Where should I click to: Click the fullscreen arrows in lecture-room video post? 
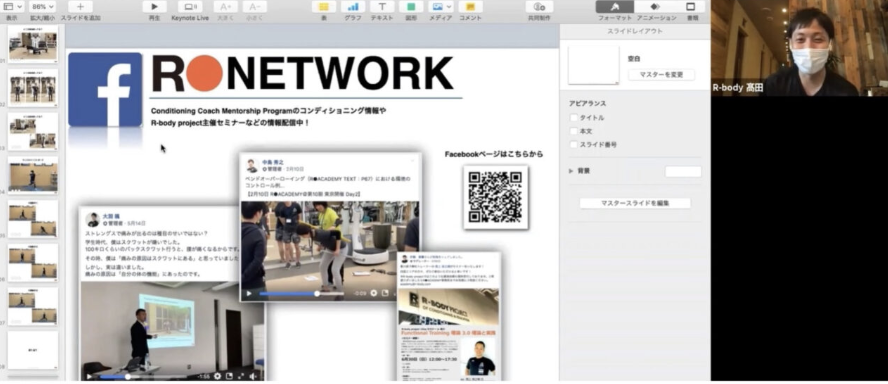[x=241, y=376]
